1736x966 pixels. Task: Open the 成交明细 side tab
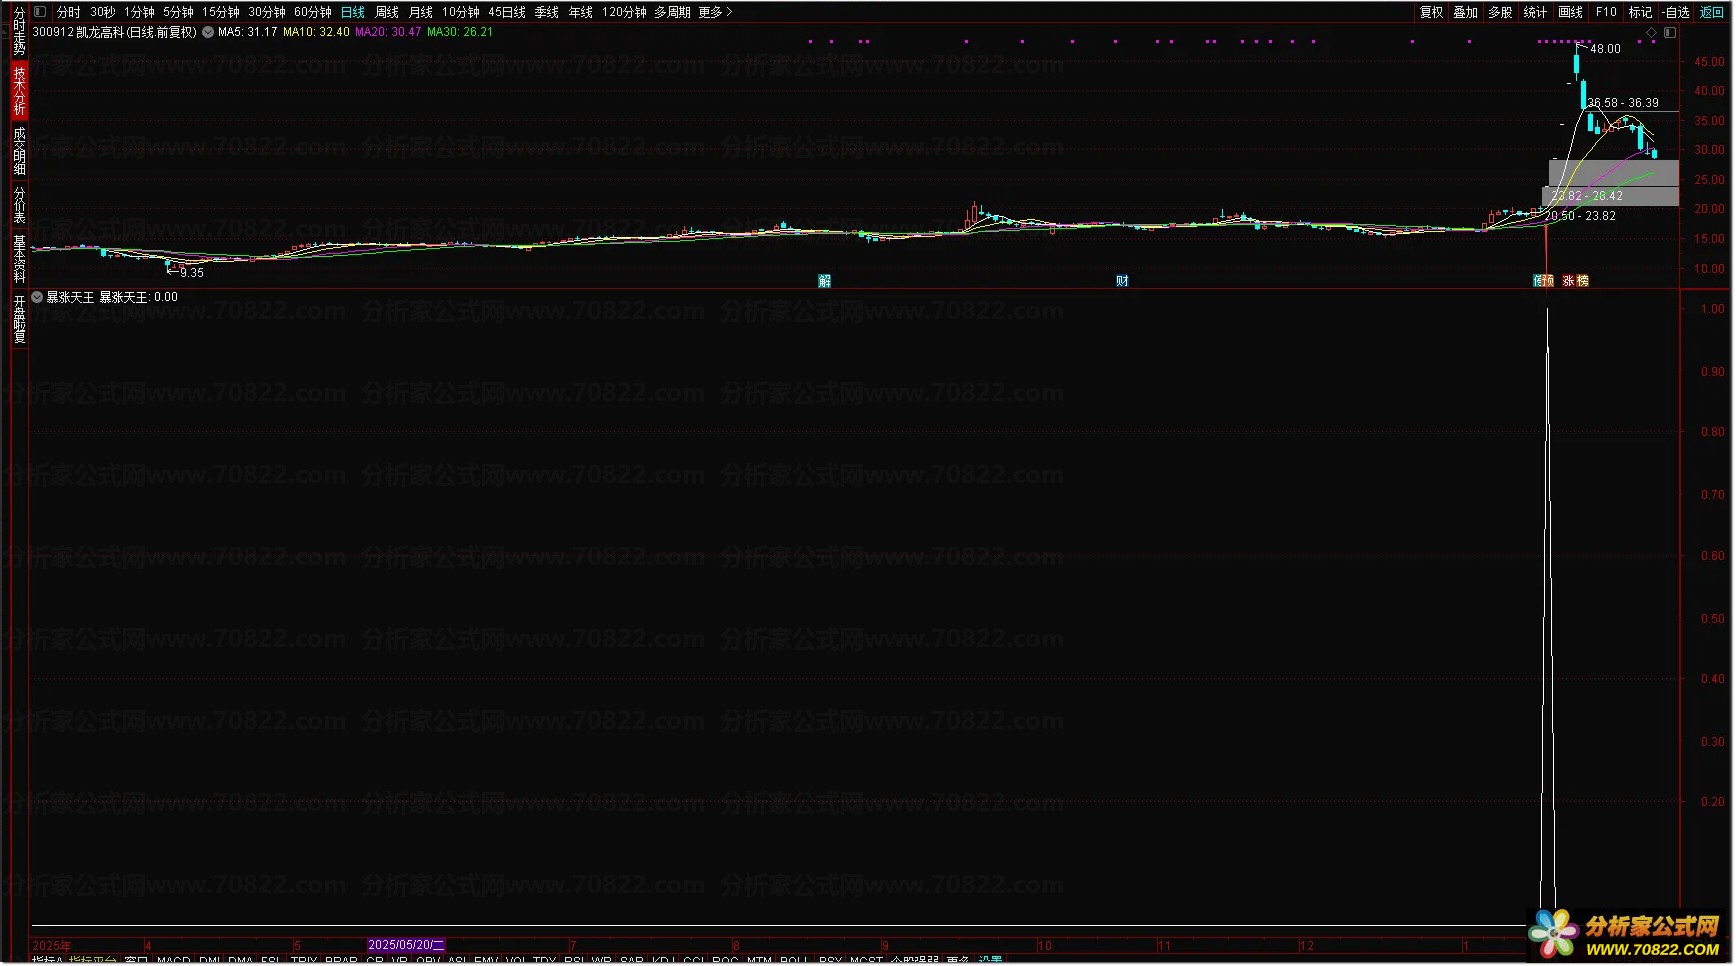[x=19, y=151]
